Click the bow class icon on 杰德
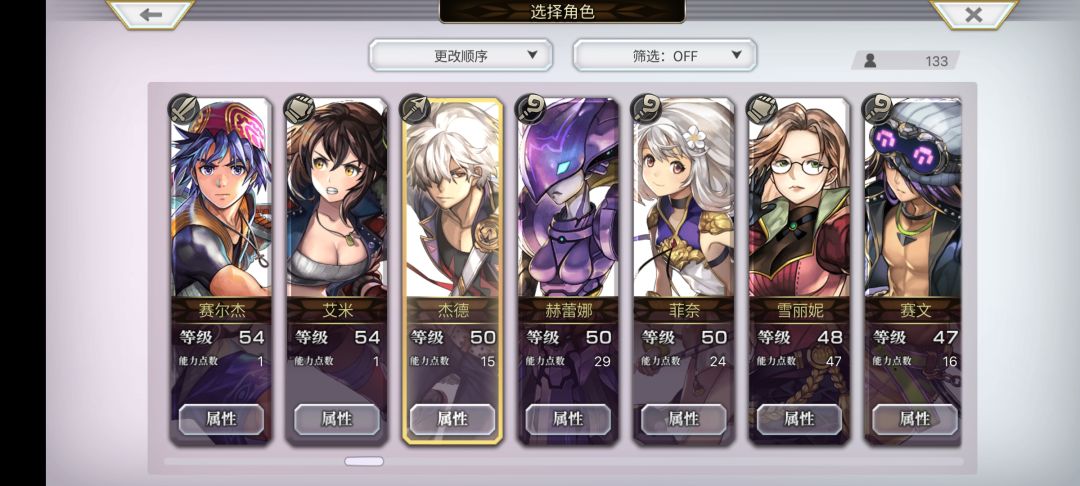Screen dimensions: 1080x486 tap(415, 109)
